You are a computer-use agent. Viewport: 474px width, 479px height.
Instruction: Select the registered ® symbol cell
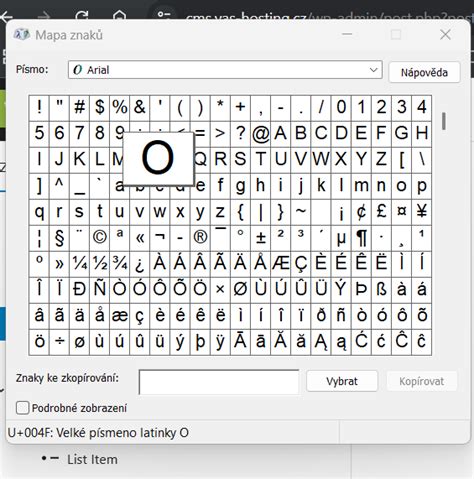[200, 238]
